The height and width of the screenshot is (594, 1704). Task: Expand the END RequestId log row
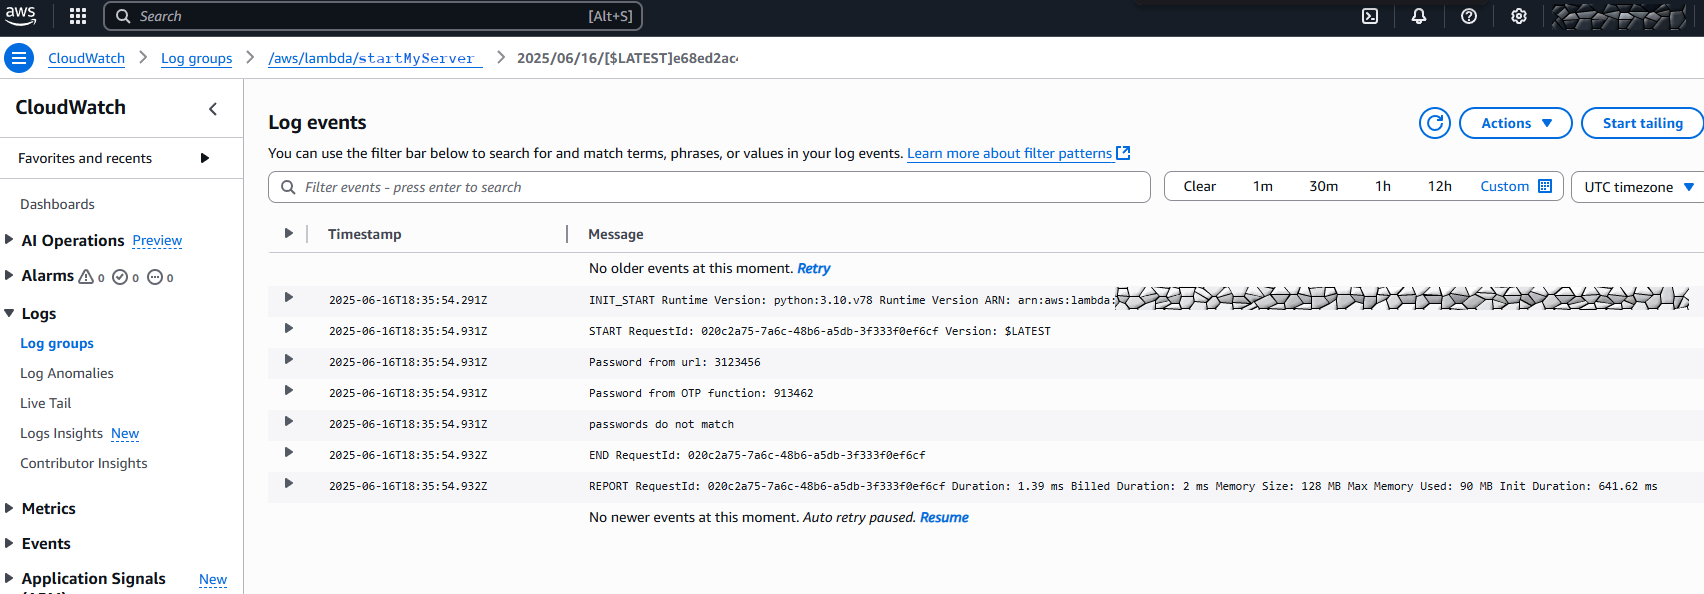coord(288,452)
